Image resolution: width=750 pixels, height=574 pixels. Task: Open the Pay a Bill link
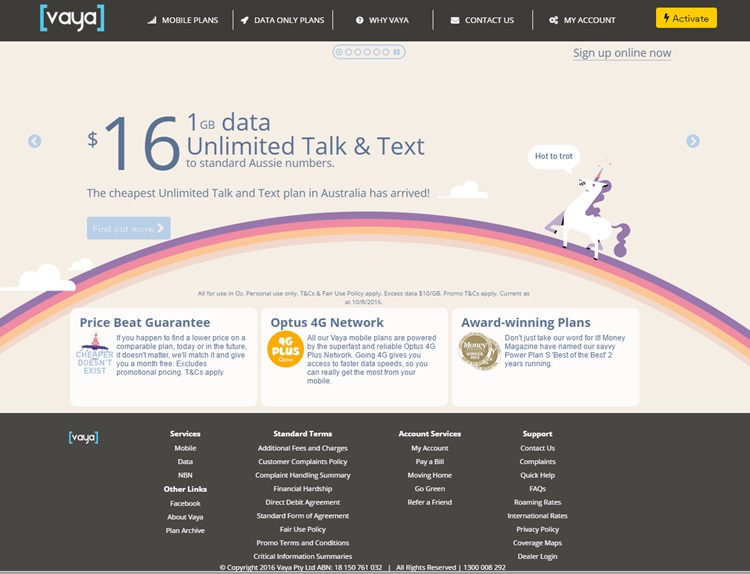pyautogui.click(x=430, y=462)
